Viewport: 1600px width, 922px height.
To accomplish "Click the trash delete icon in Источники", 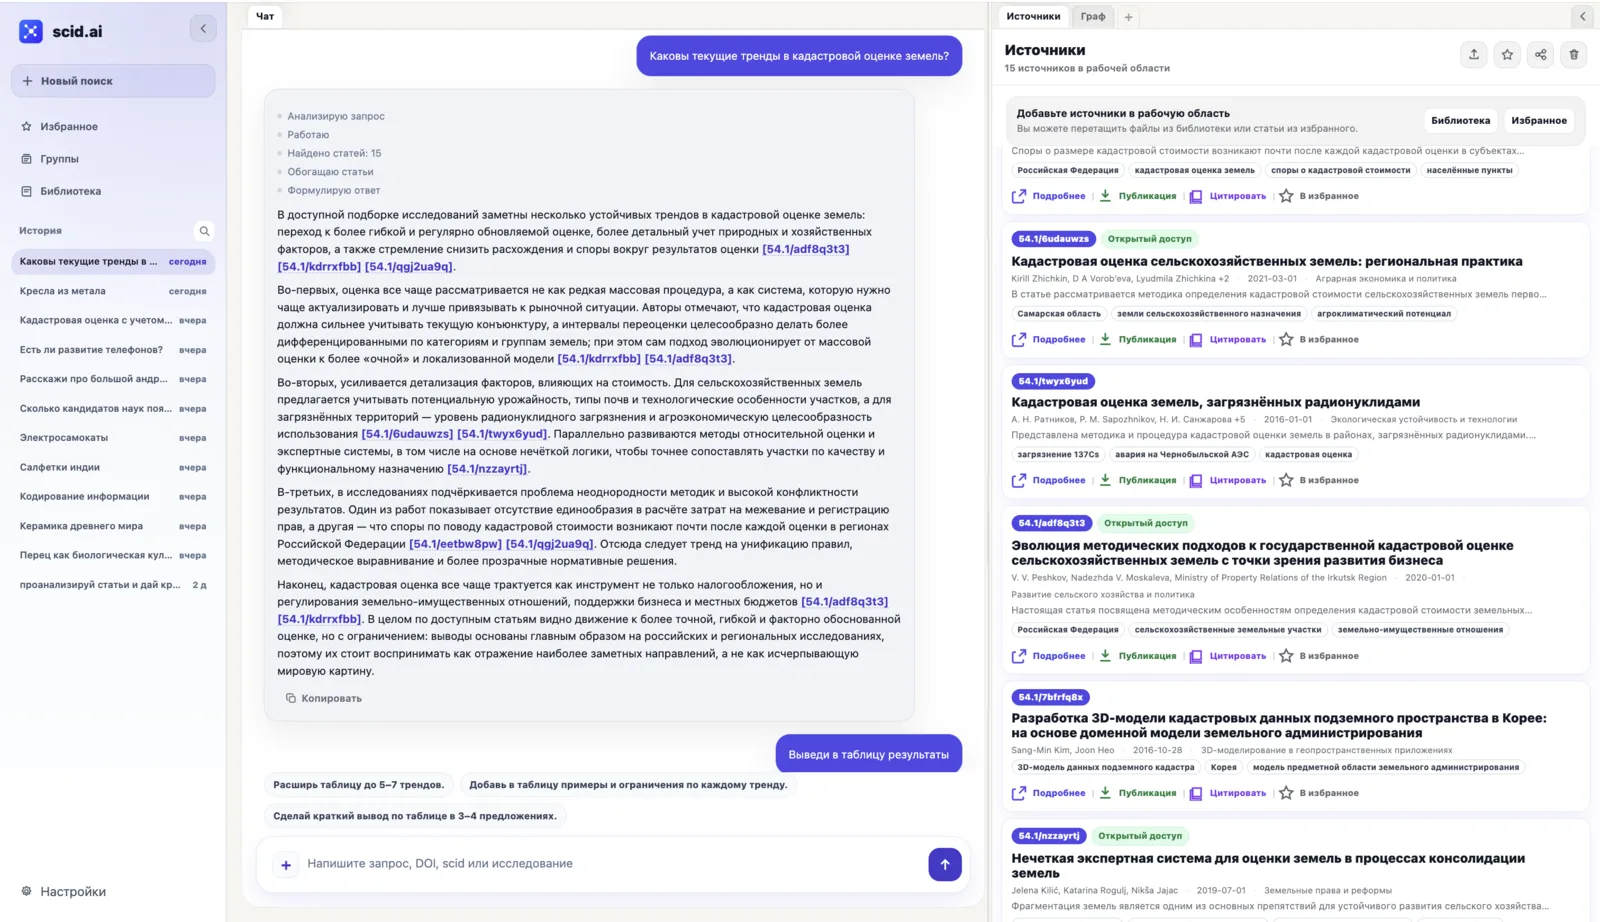I will tap(1573, 55).
